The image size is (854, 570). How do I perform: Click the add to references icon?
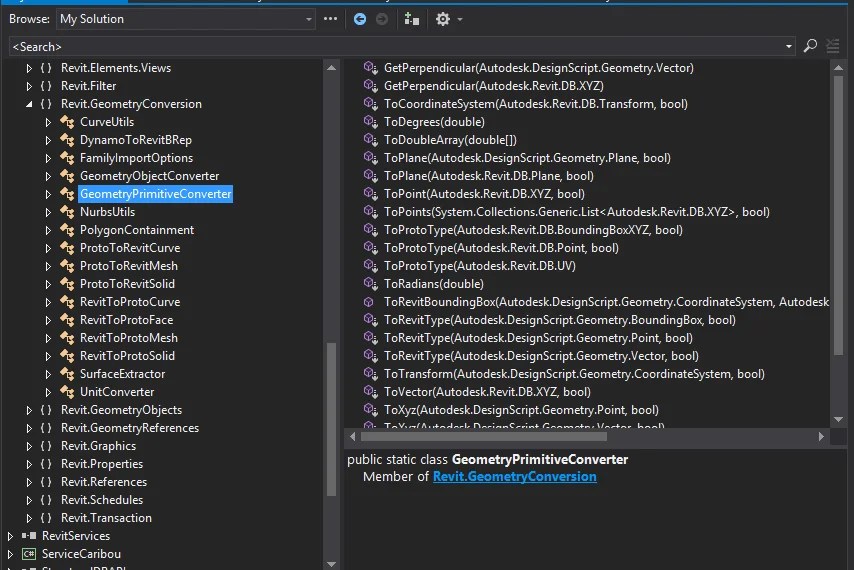[412, 20]
